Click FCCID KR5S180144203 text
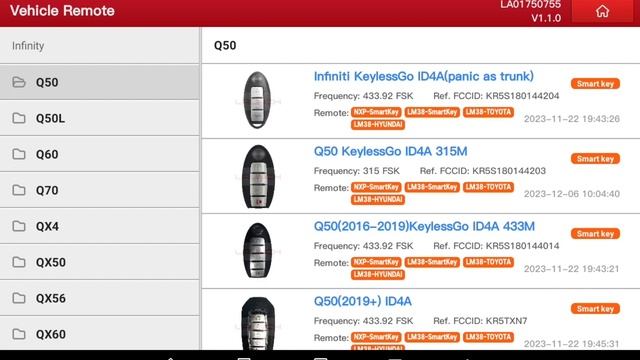The width and height of the screenshot is (640, 360). tap(482, 171)
